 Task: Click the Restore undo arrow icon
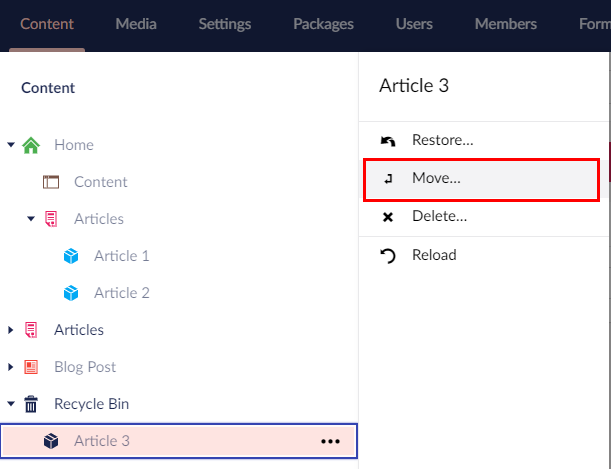388,141
